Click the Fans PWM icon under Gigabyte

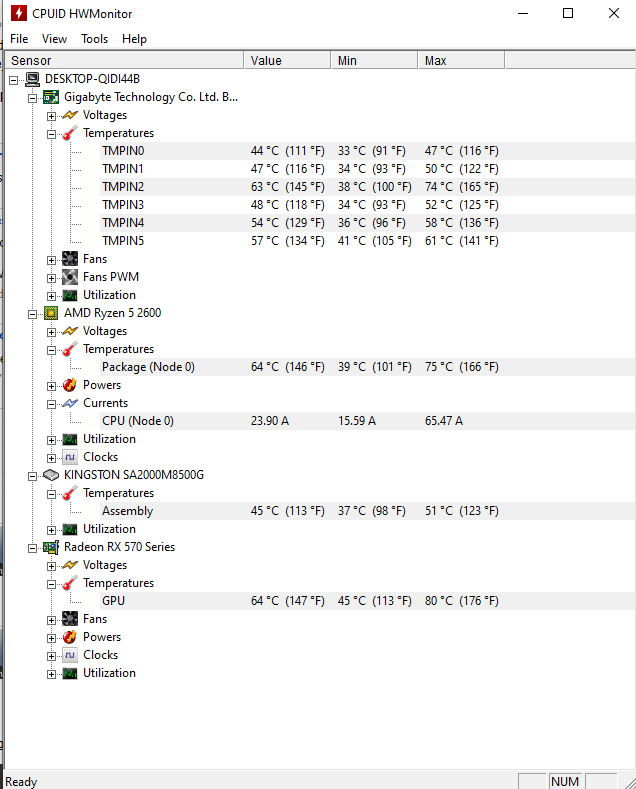coord(70,277)
